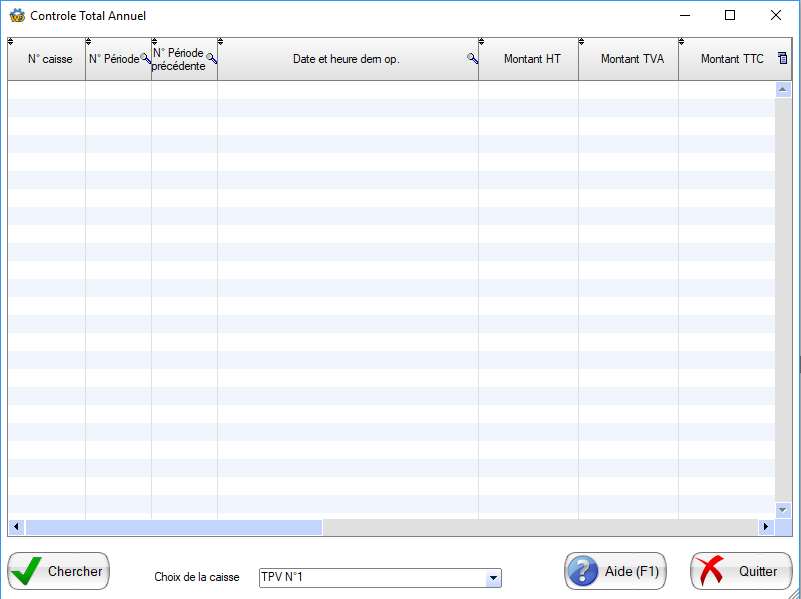Viewport: 801px width, 599px height.
Task: Click the Quitter button
Action: 740,571
